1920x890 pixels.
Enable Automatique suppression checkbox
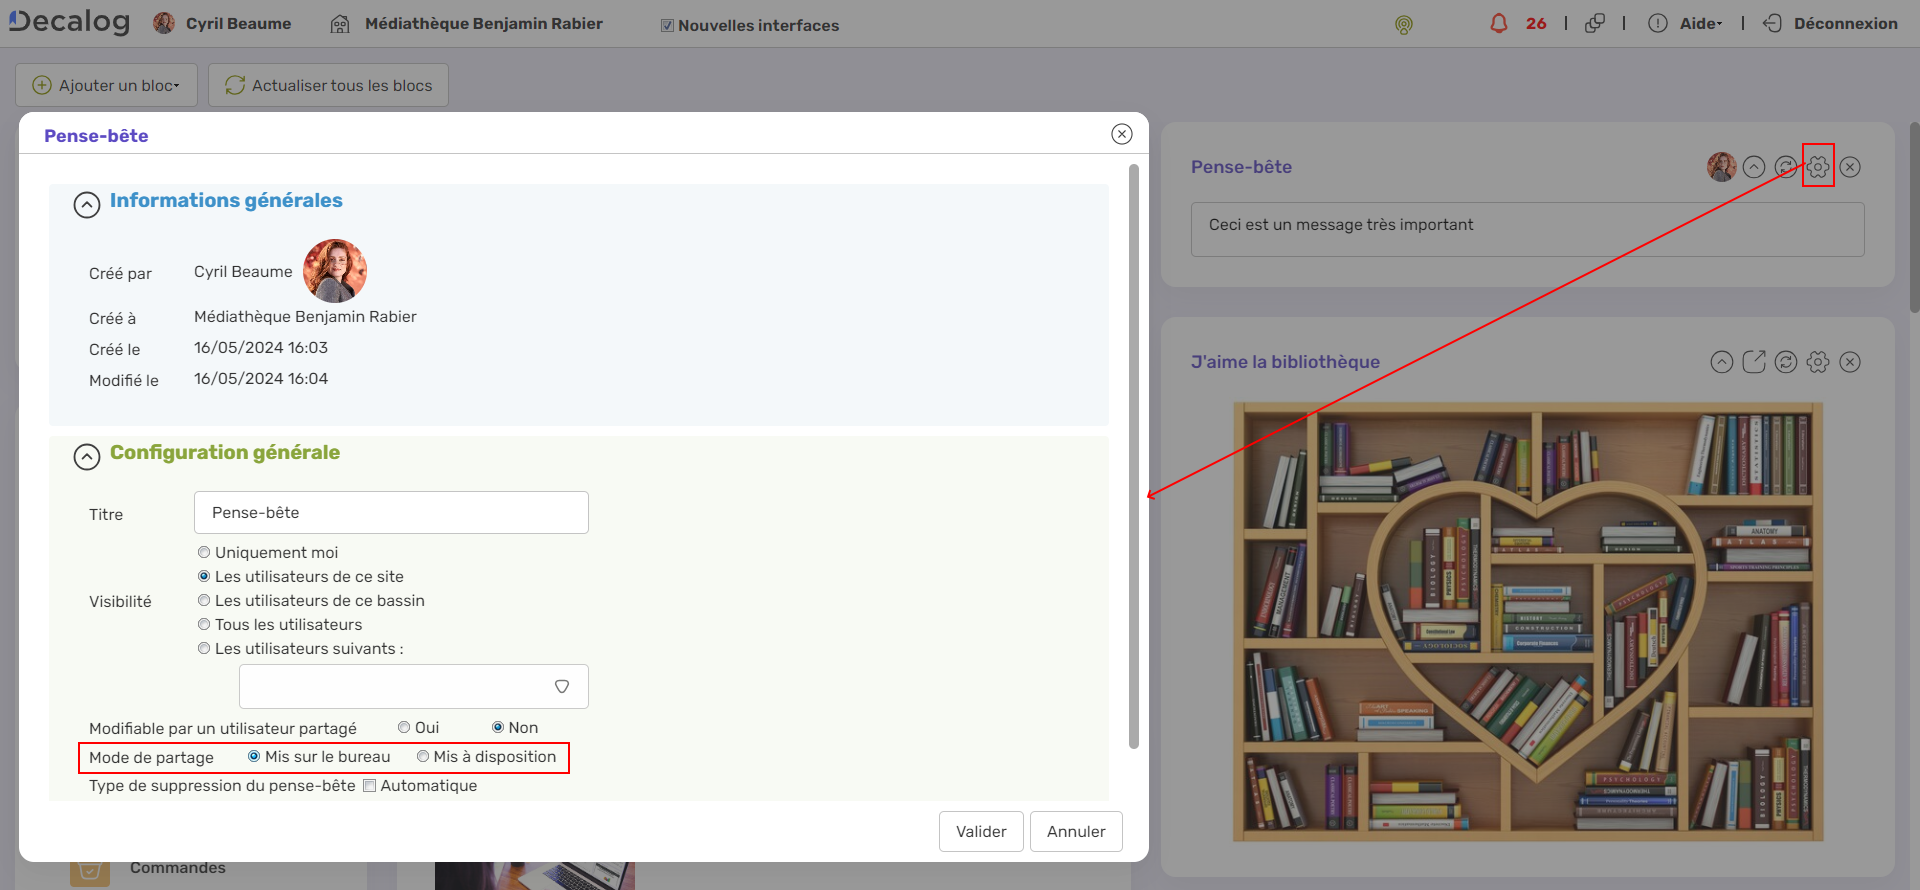369,786
